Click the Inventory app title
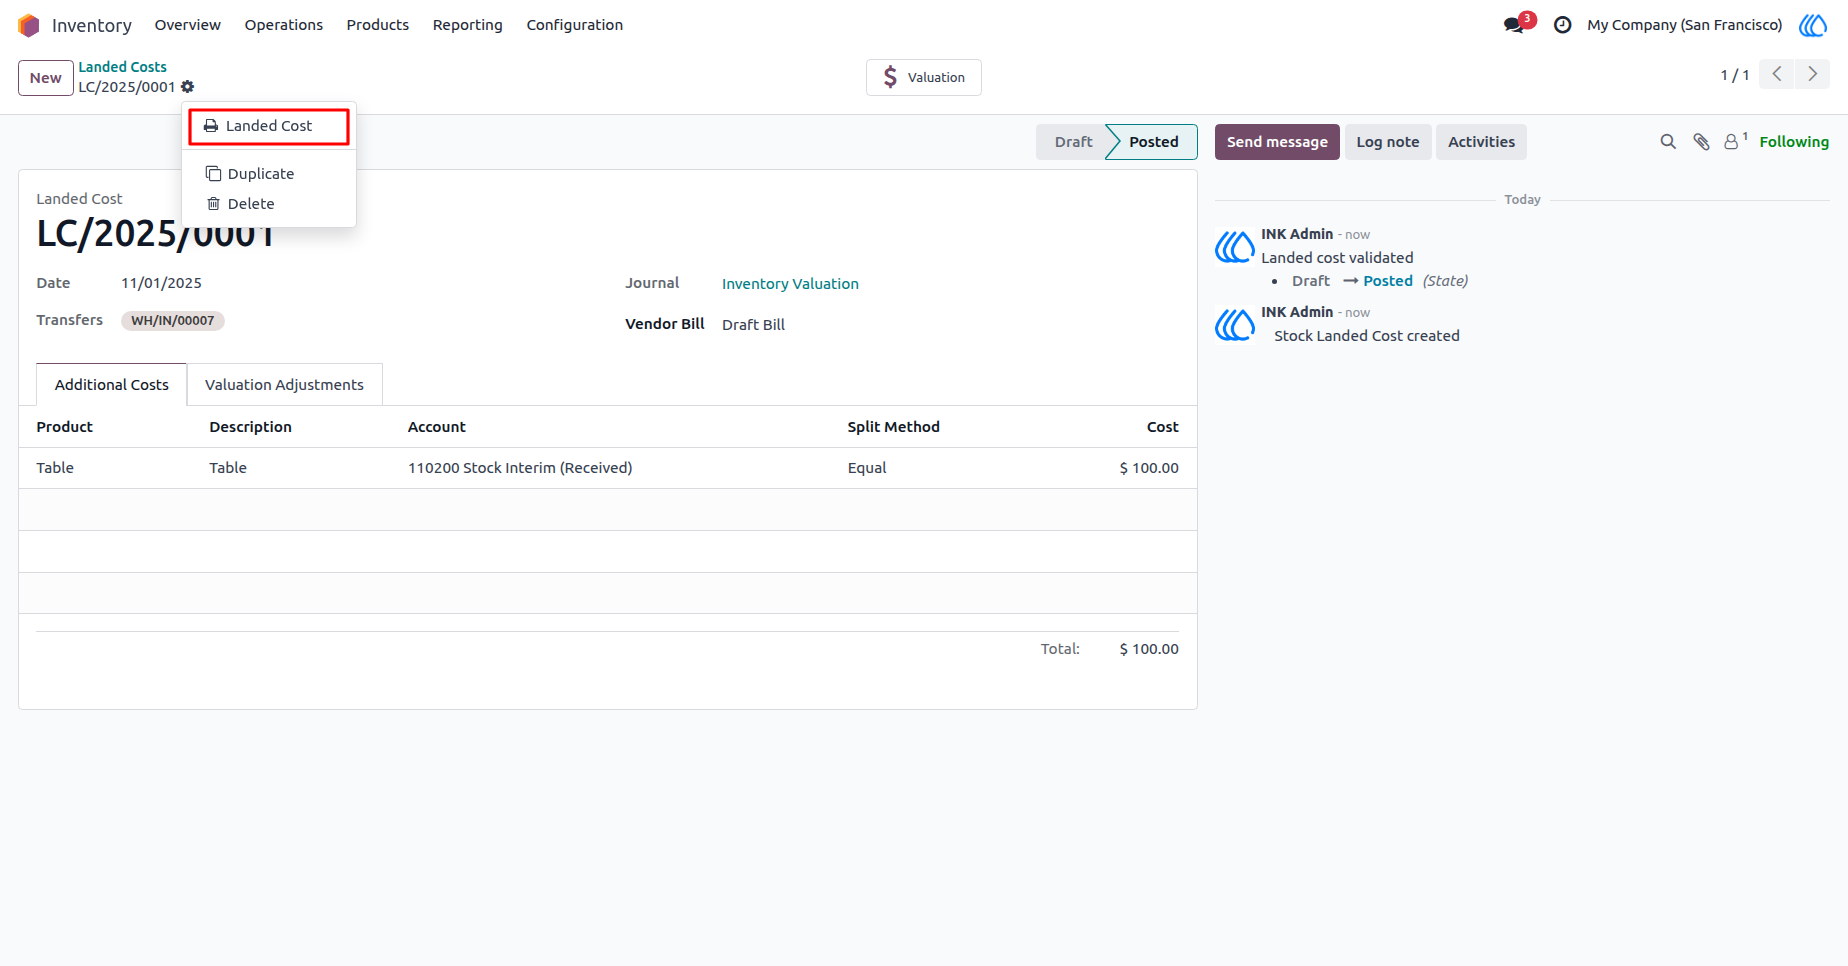The width and height of the screenshot is (1848, 966). pos(92,25)
